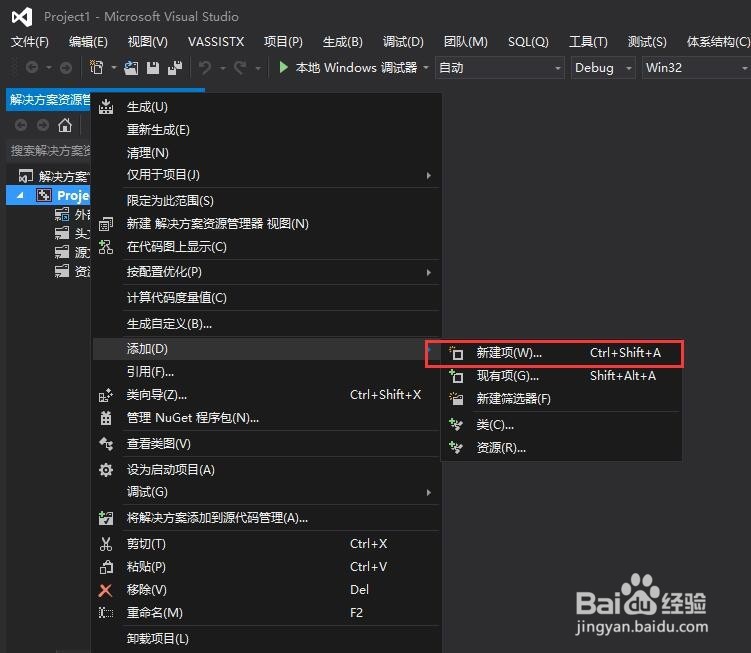This screenshot has width=751, height=653.
Task: Open the New Project dropdown arrow
Action: (114, 68)
